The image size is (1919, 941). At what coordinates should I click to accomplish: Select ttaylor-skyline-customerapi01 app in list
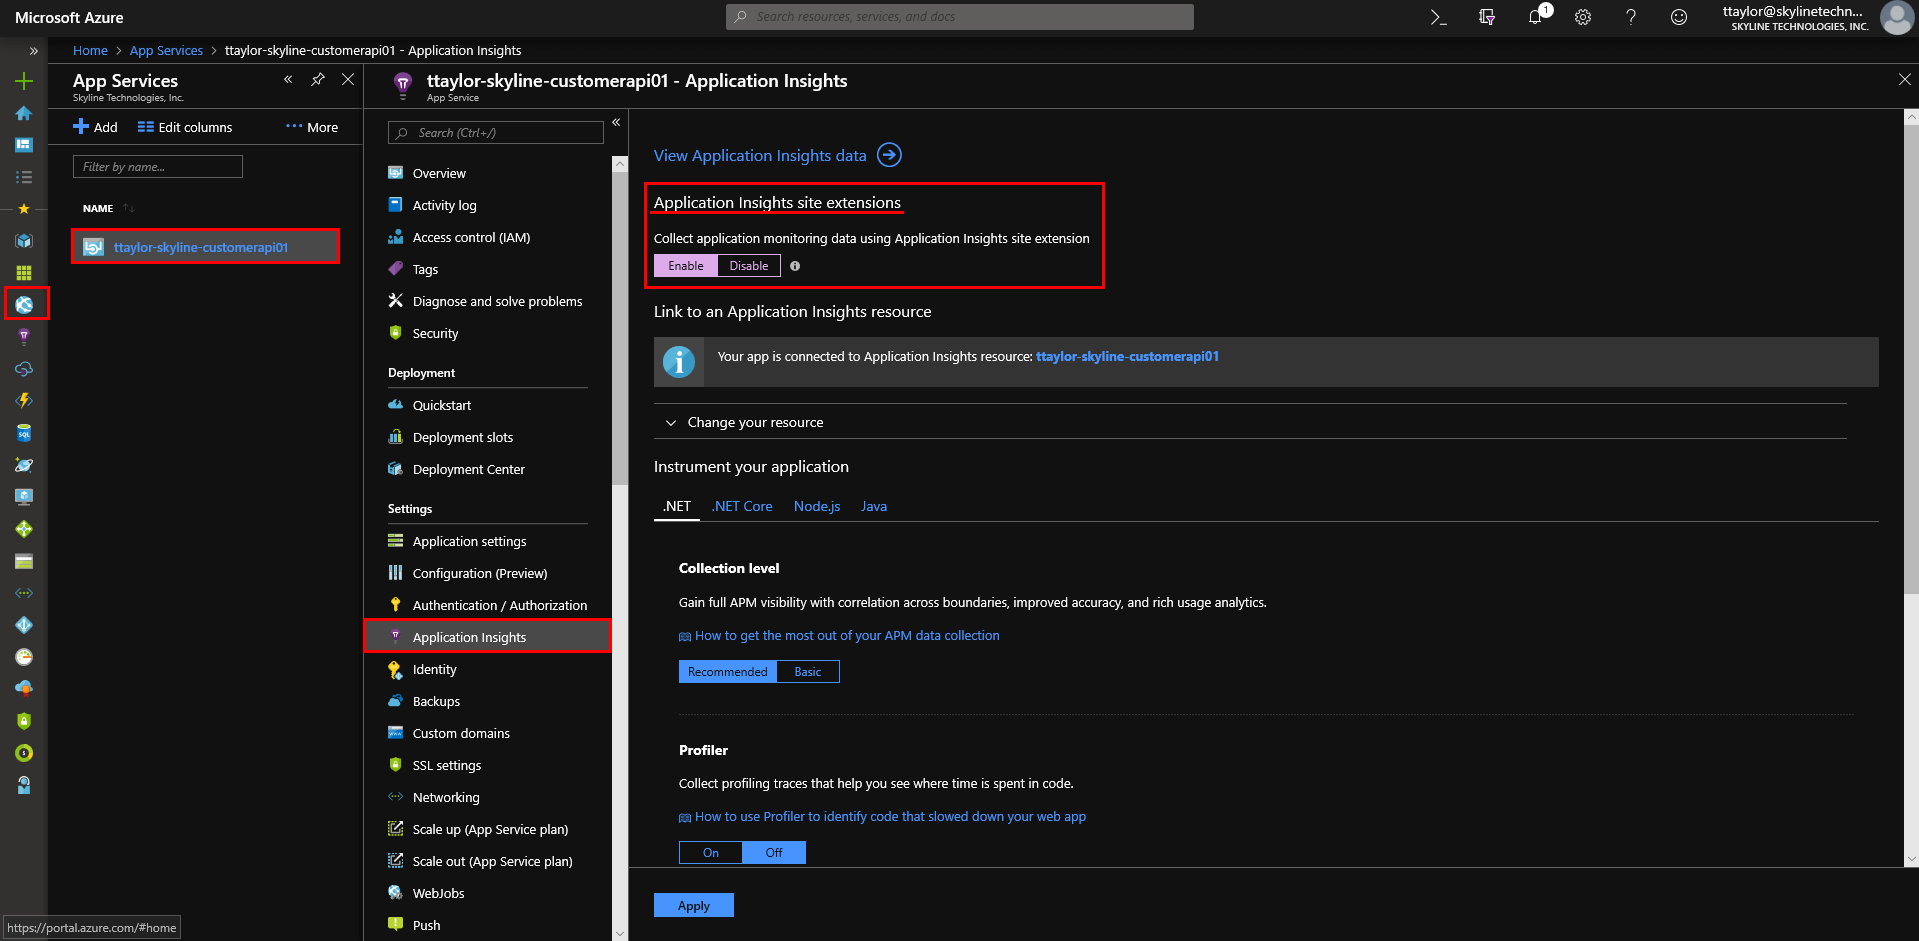pyautogui.click(x=206, y=247)
